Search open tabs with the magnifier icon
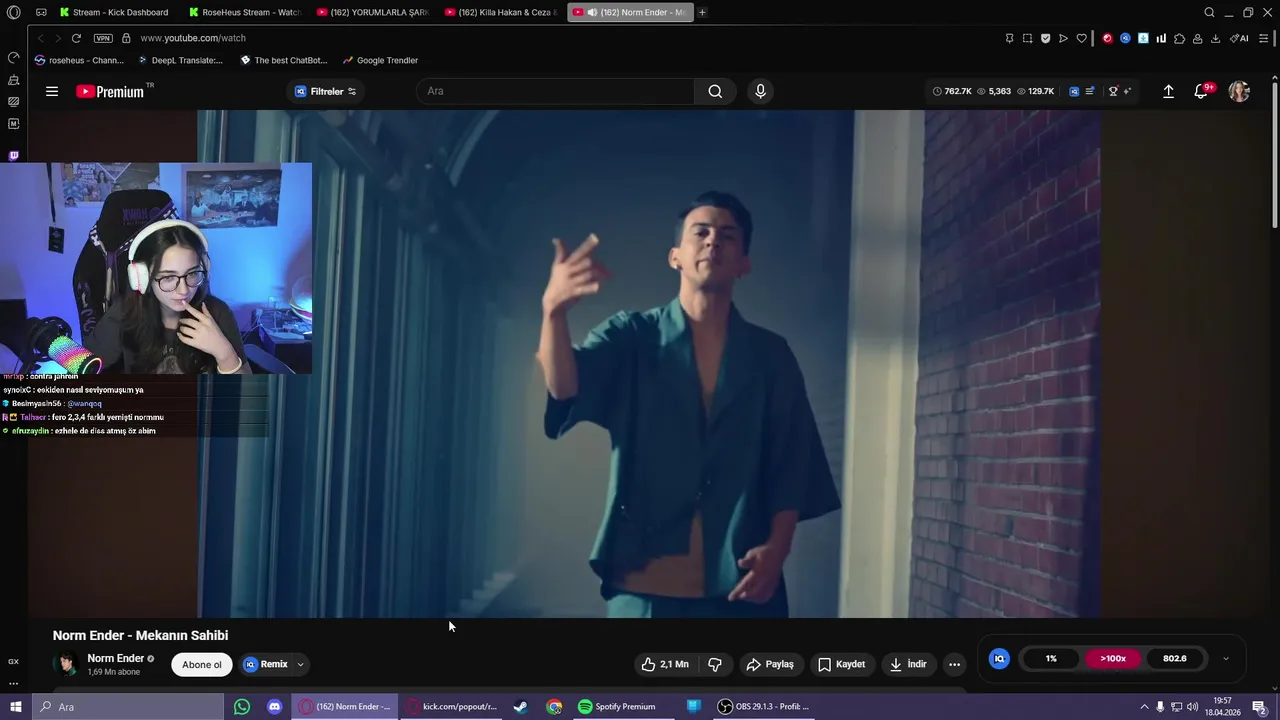The width and height of the screenshot is (1280, 720). 1209,12
